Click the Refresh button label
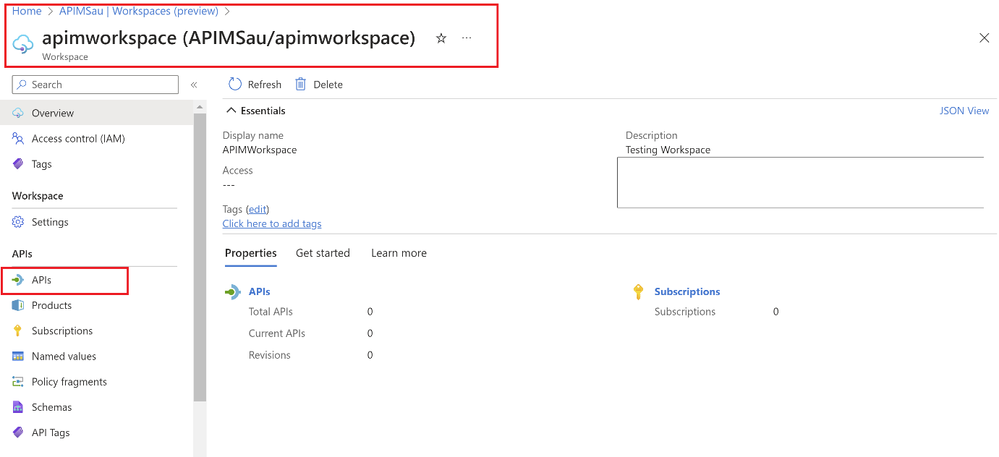Screen dimensions: 999x457 click(x=264, y=85)
